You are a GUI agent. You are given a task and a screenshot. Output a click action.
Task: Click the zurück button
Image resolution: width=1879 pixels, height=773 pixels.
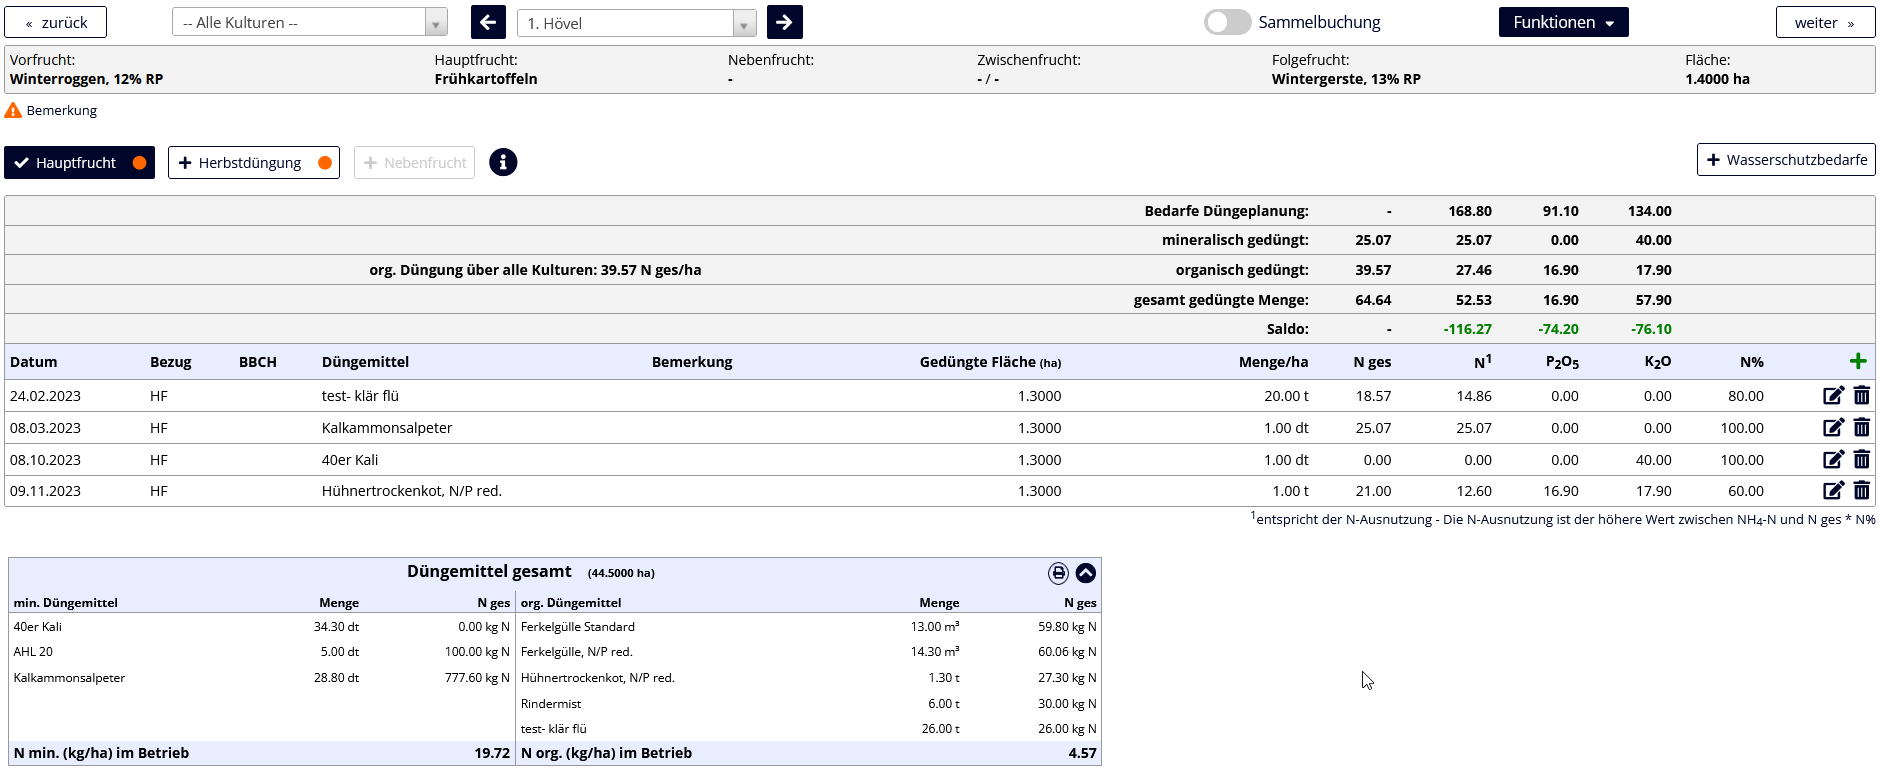[56, 22]
